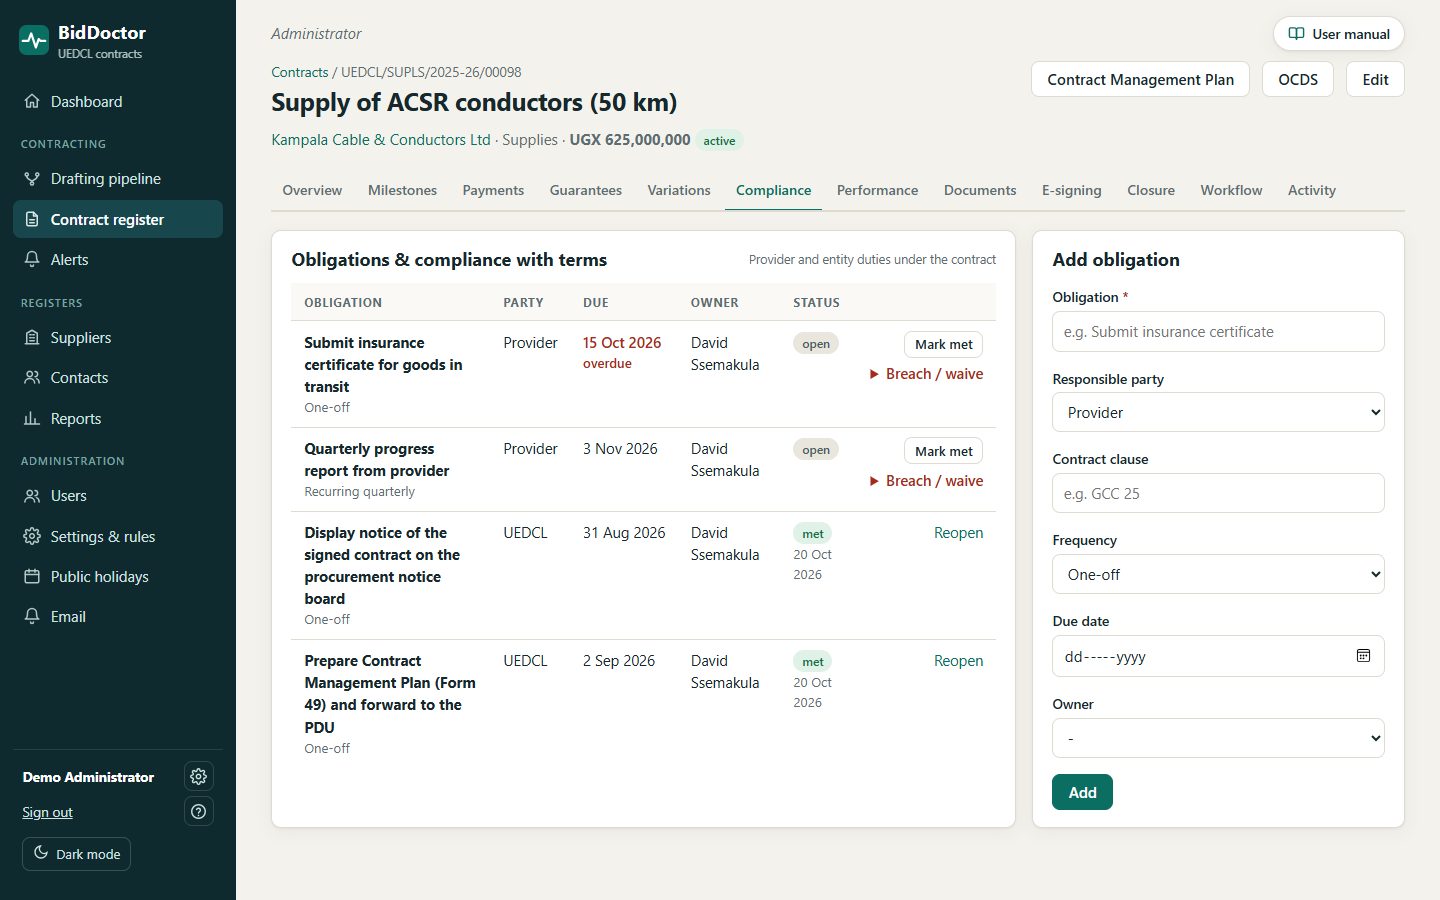Screen dimensions: 1440x900
Task: Click the Suppliers building icon
Action: click(x=32, y=338)
